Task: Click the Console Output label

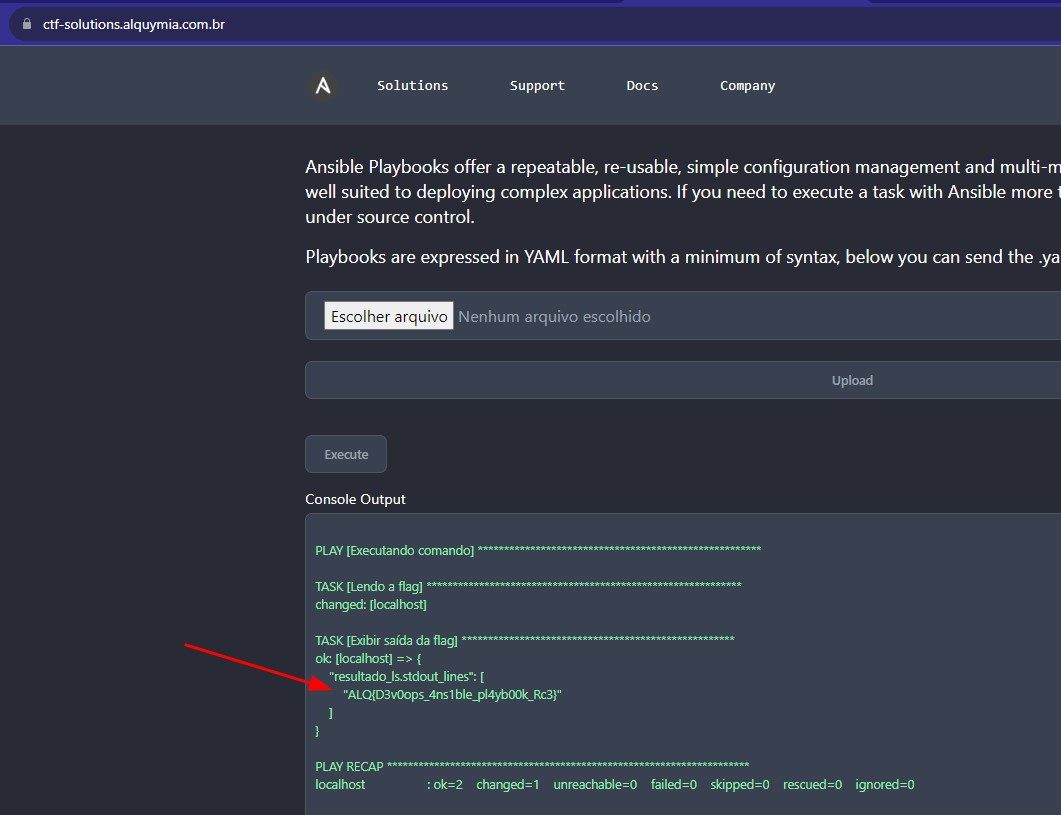Action: (355, 499)
